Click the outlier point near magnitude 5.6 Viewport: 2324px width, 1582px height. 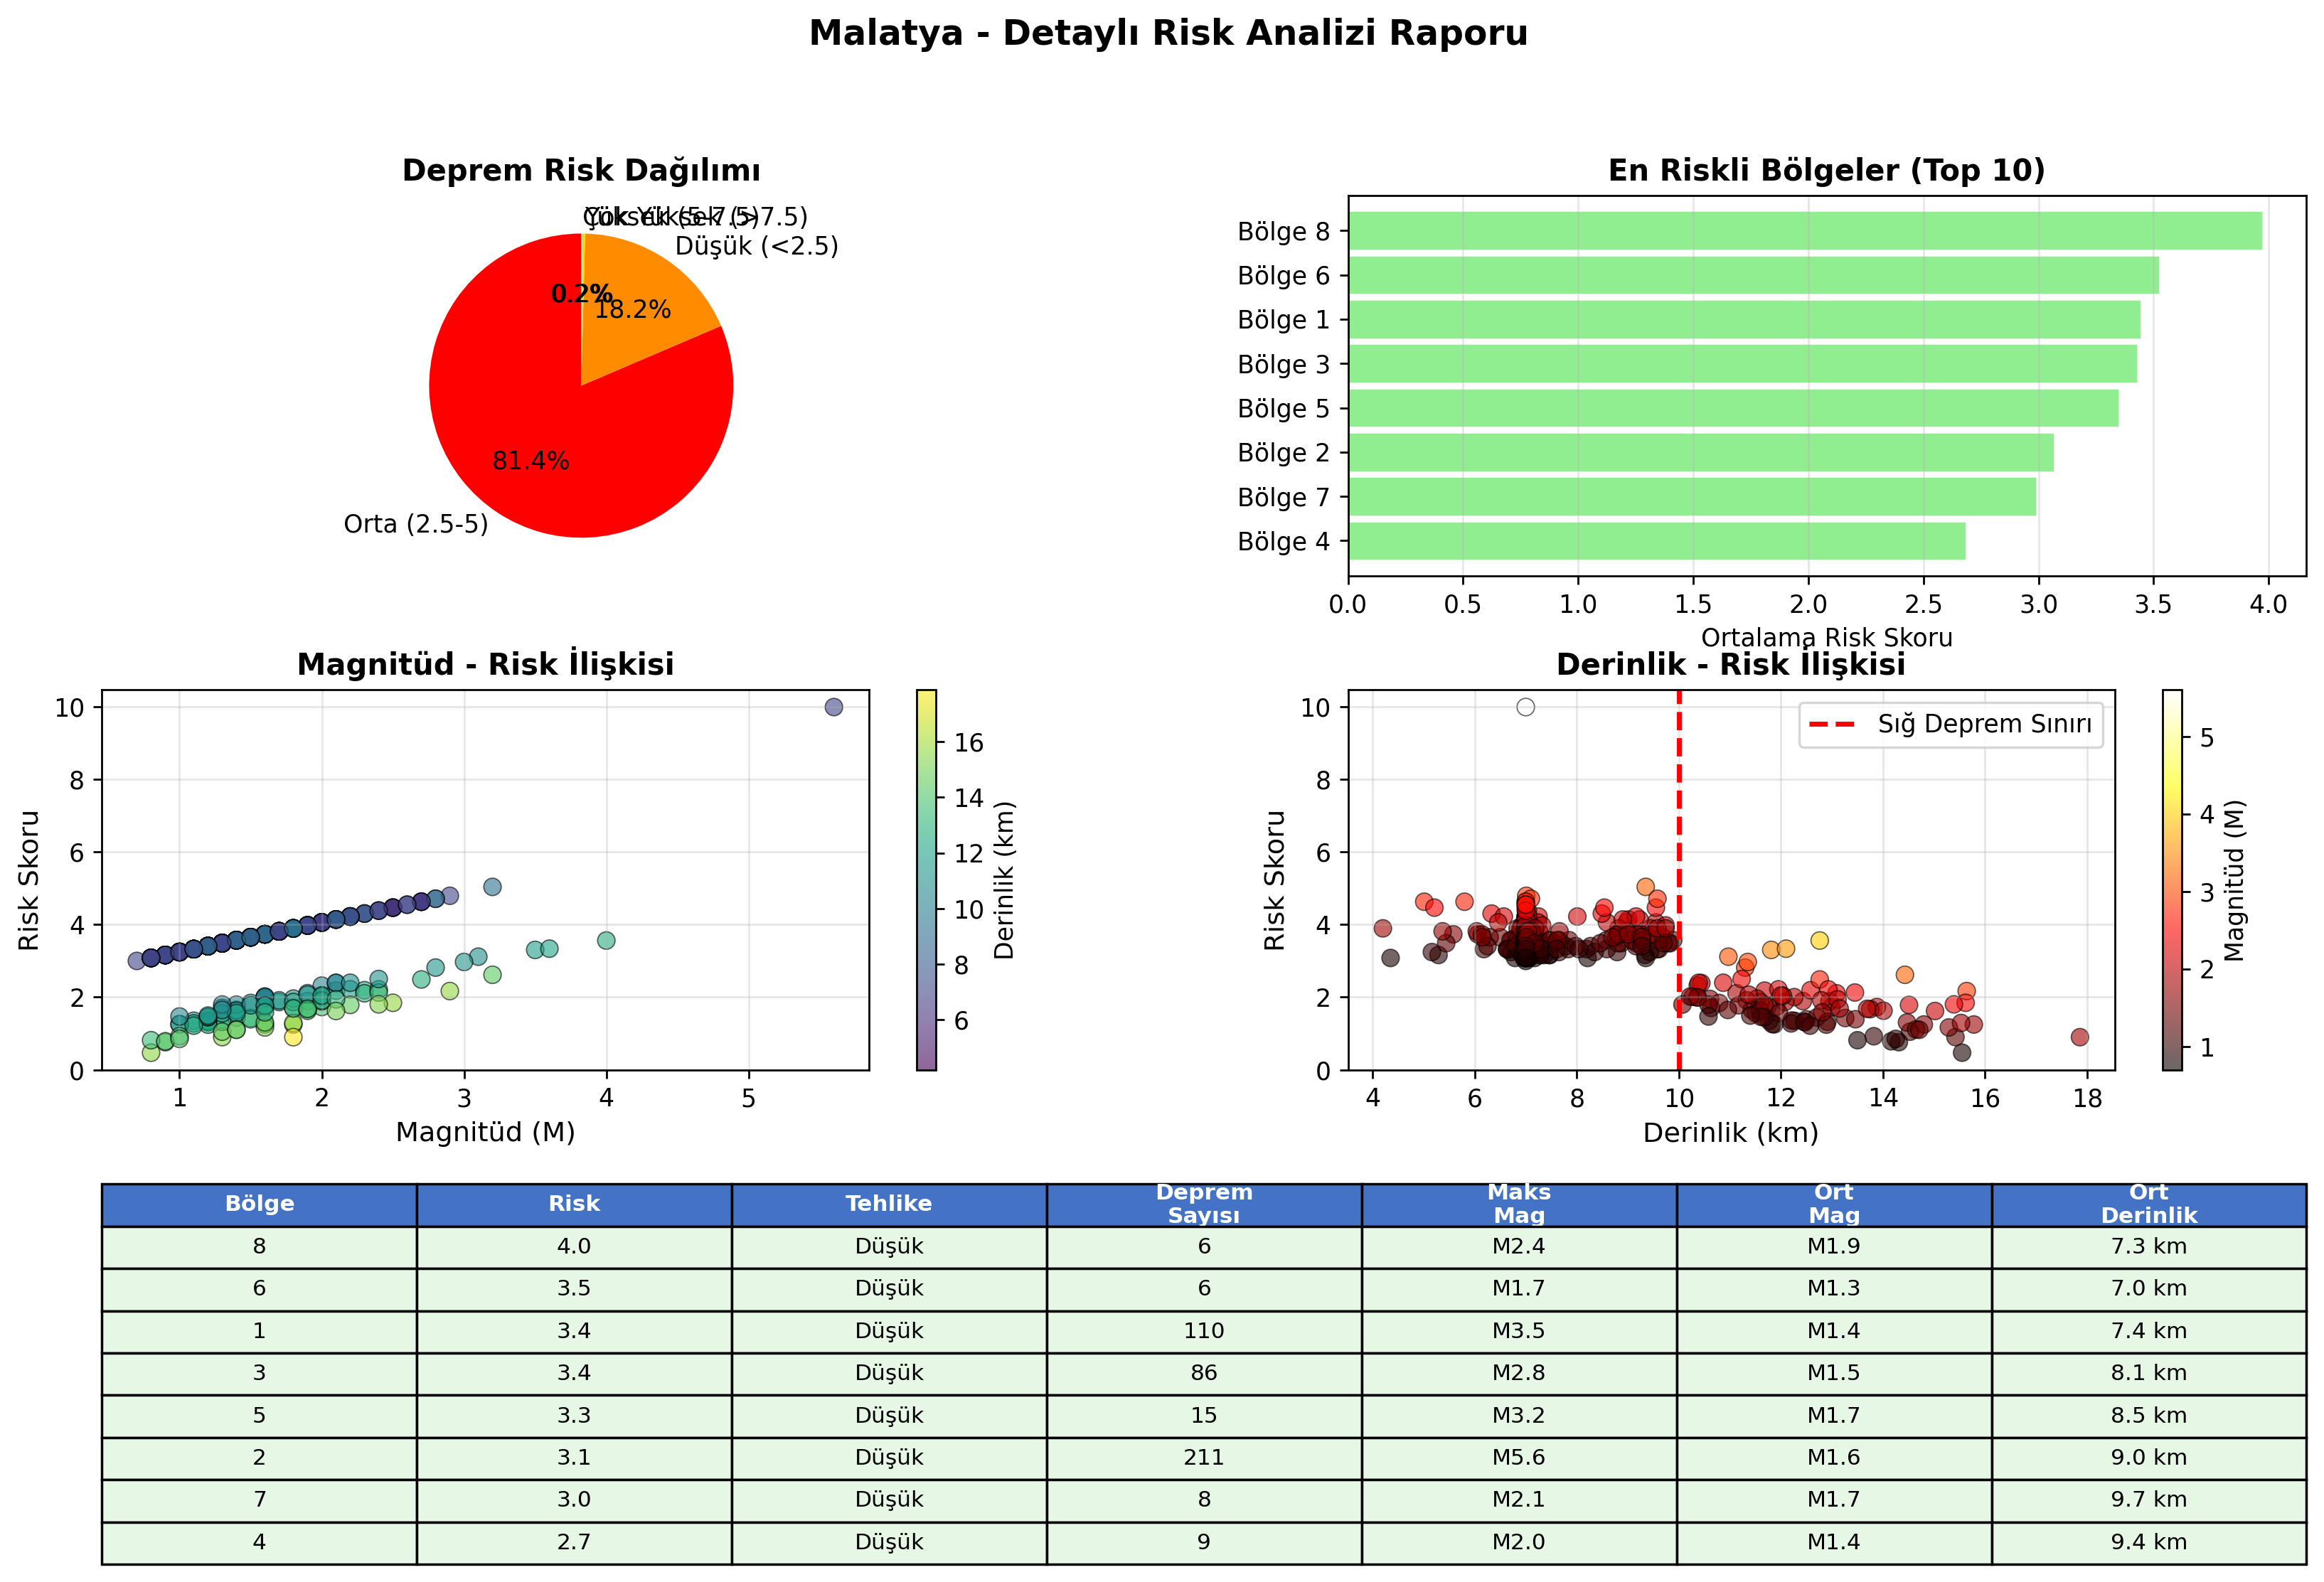834,707
